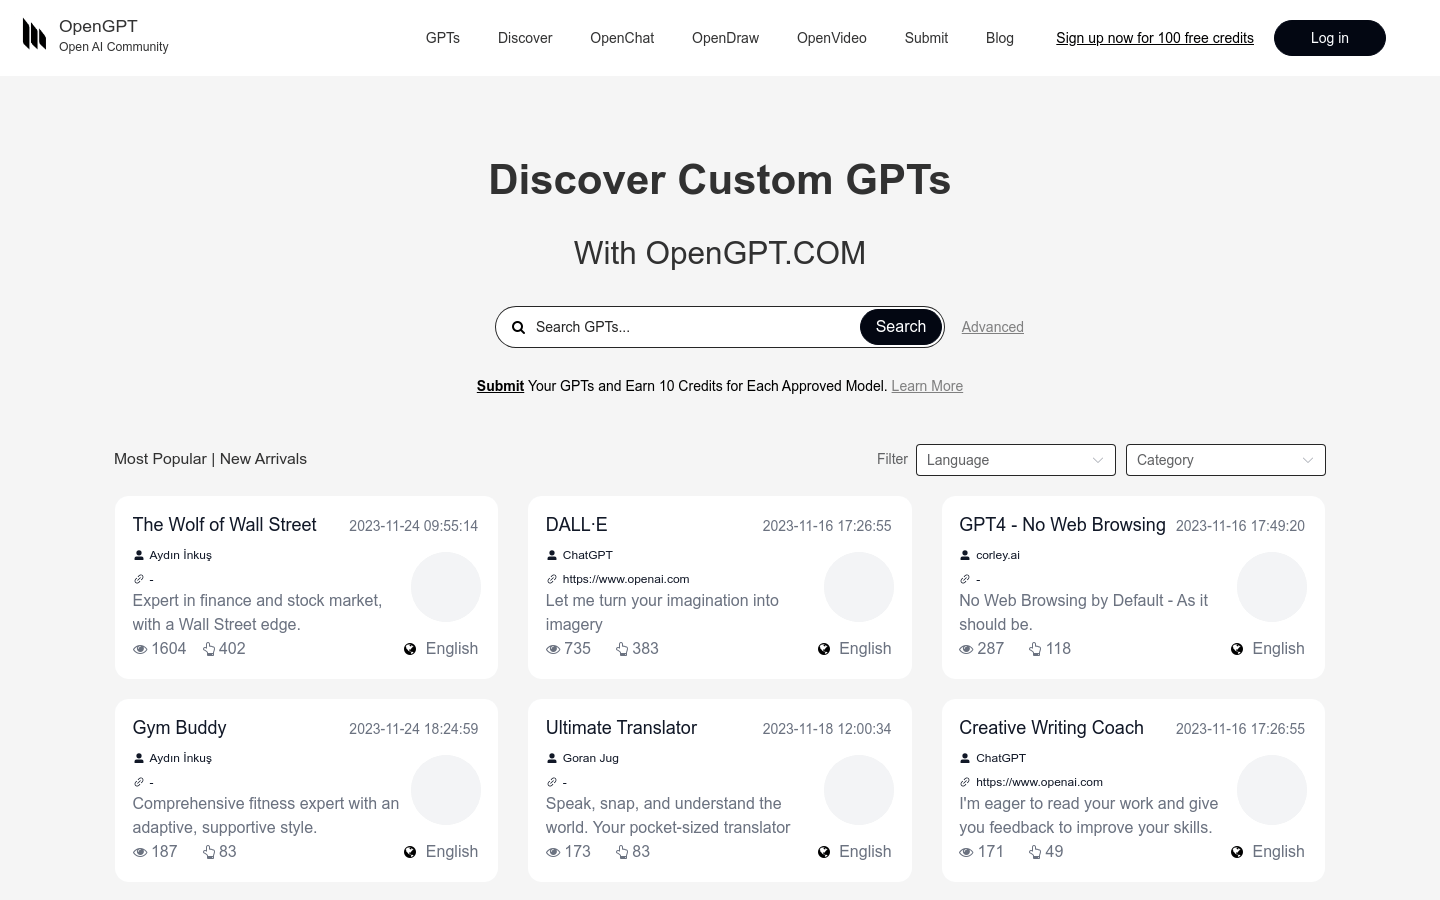Open The Wolf of Wall Street card title
The width and height of the screenshot is (1440, 900).
point(224,525)
